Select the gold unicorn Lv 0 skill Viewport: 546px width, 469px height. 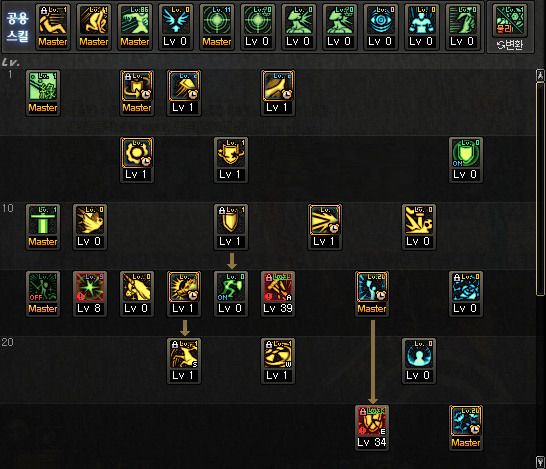137,294
